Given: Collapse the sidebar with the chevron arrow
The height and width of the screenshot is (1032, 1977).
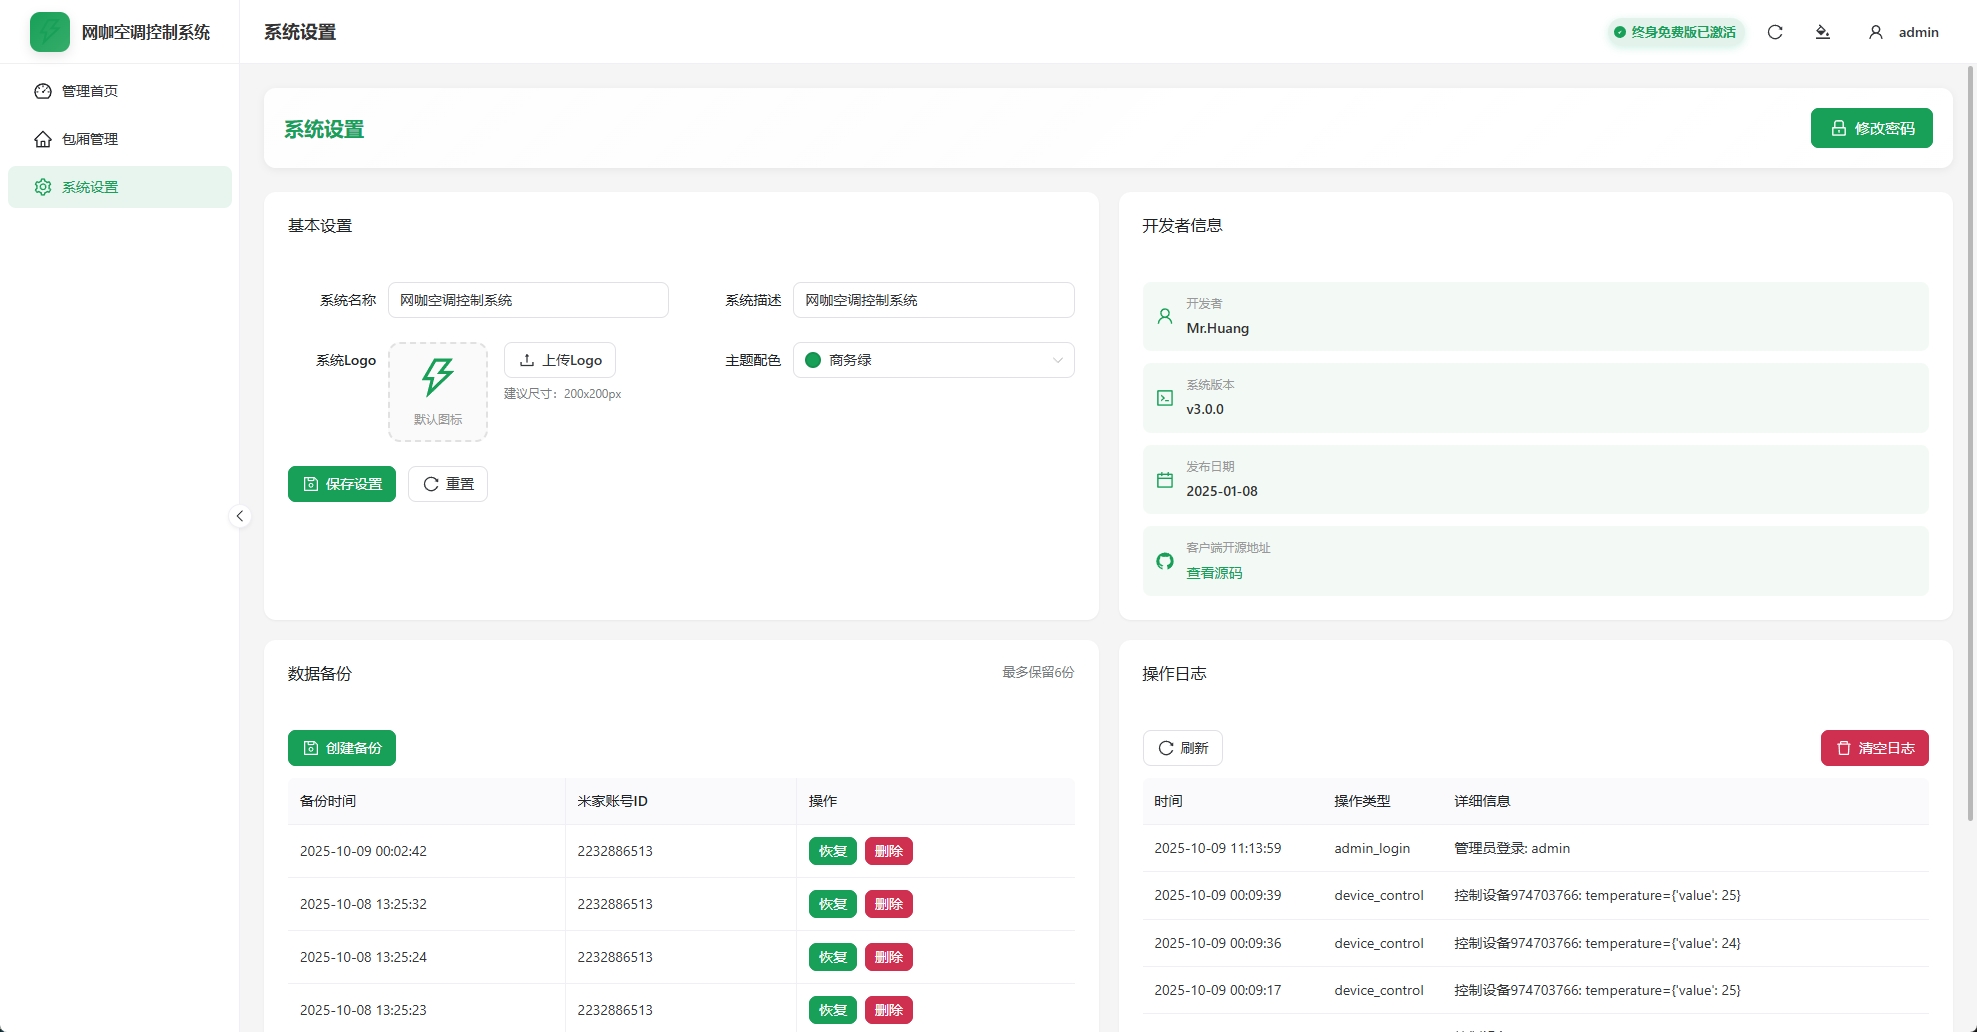Looking at the screenshot, I should click(x=240, y=516).
